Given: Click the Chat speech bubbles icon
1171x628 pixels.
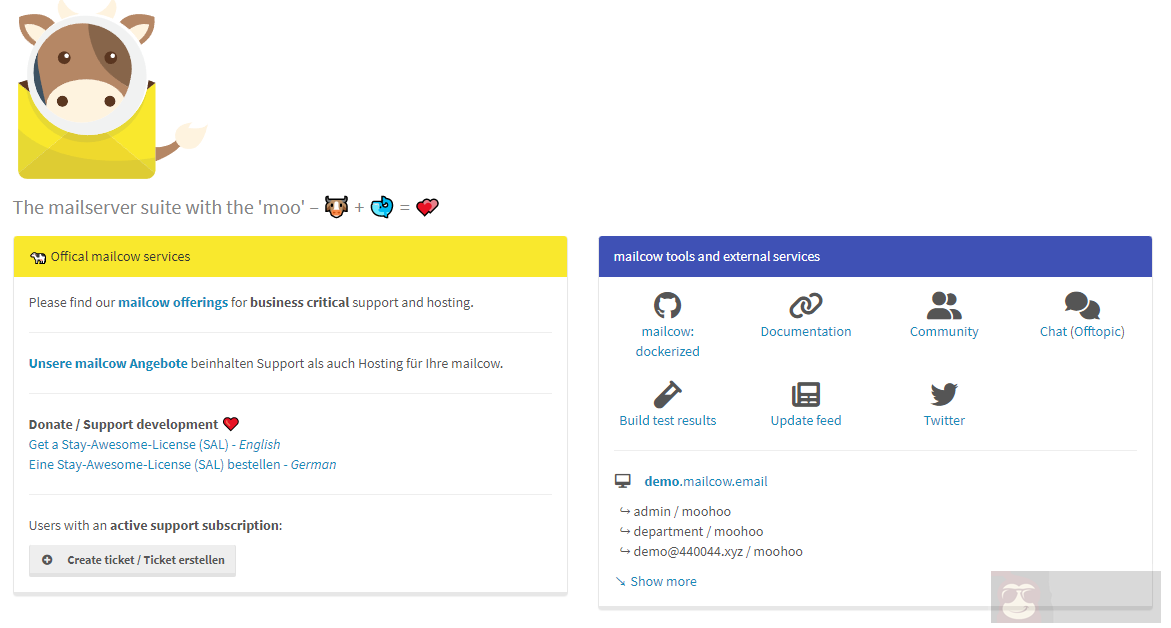Looking at the screenshot, I should [x=1082, y=305].
